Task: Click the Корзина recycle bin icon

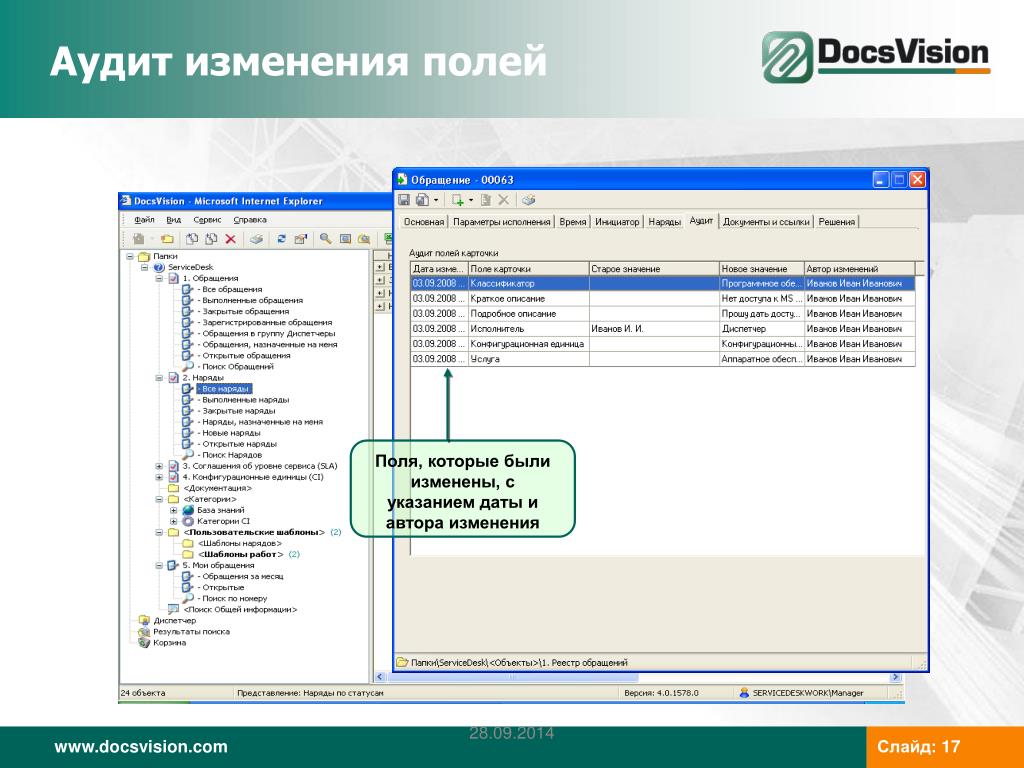Action: pos(144,643)
